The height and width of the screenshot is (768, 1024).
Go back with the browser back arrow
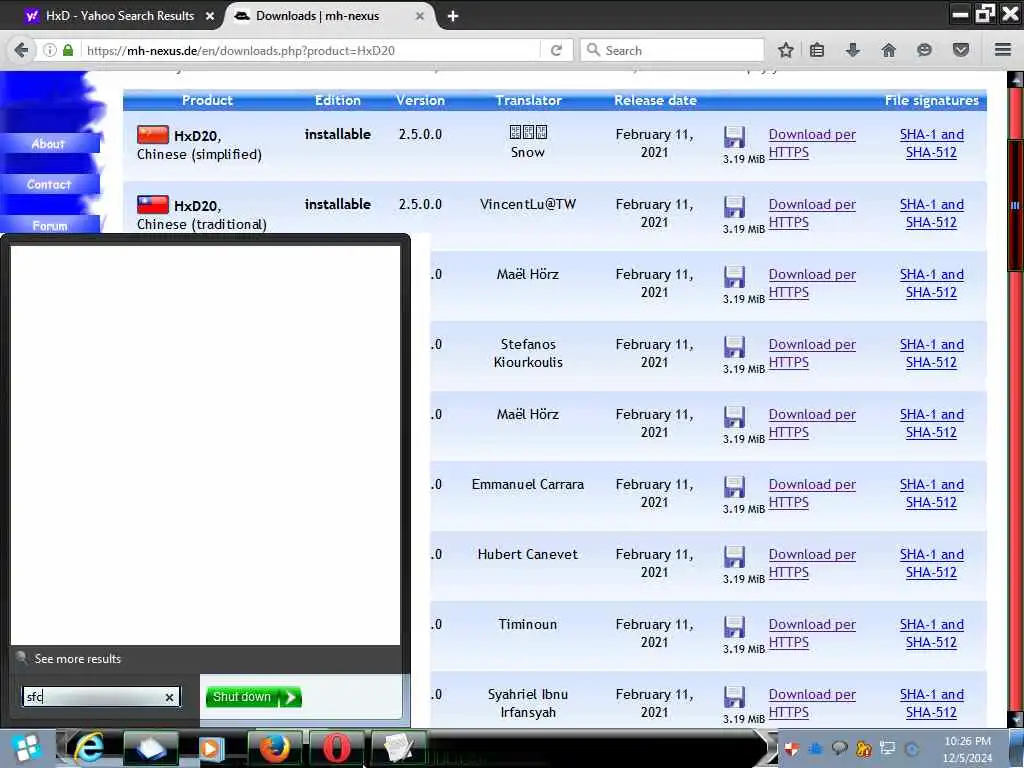[x=21, y=50]
